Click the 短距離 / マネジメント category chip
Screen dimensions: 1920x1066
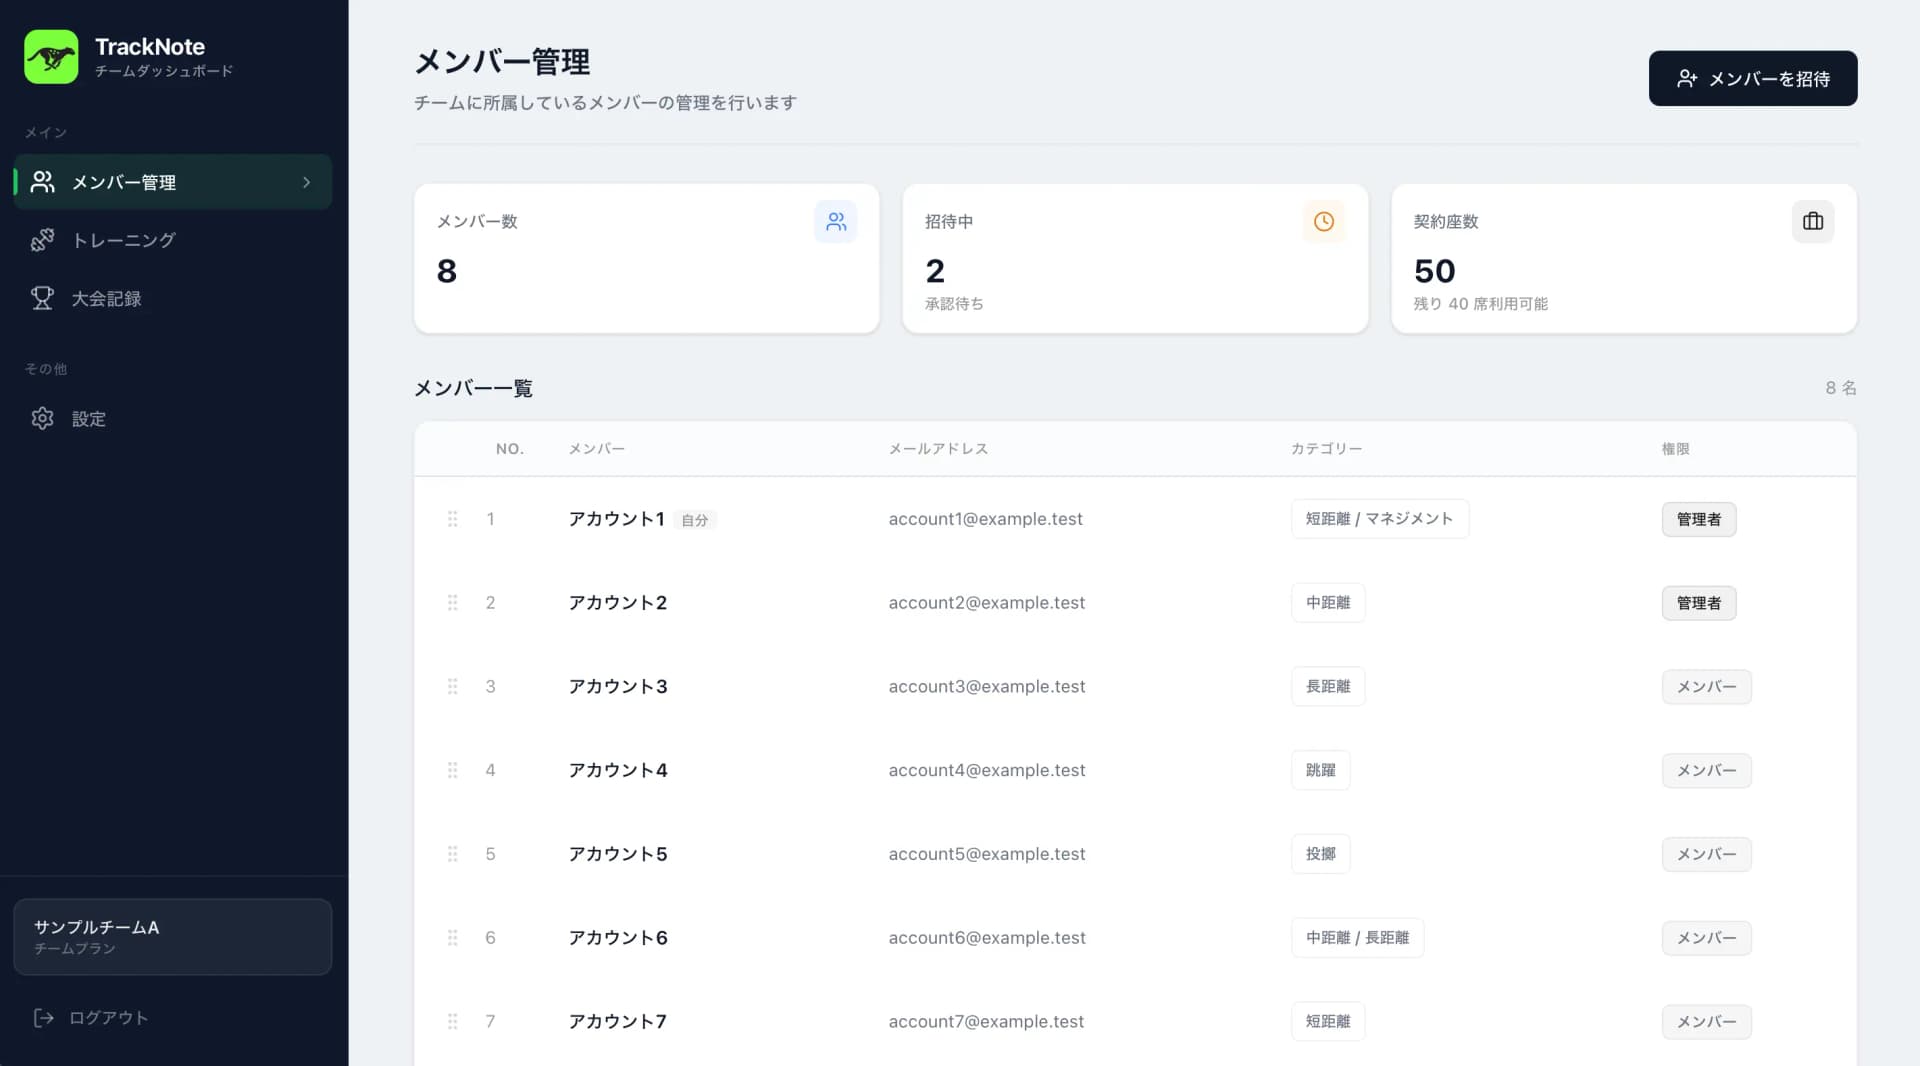coord(1379,519)
